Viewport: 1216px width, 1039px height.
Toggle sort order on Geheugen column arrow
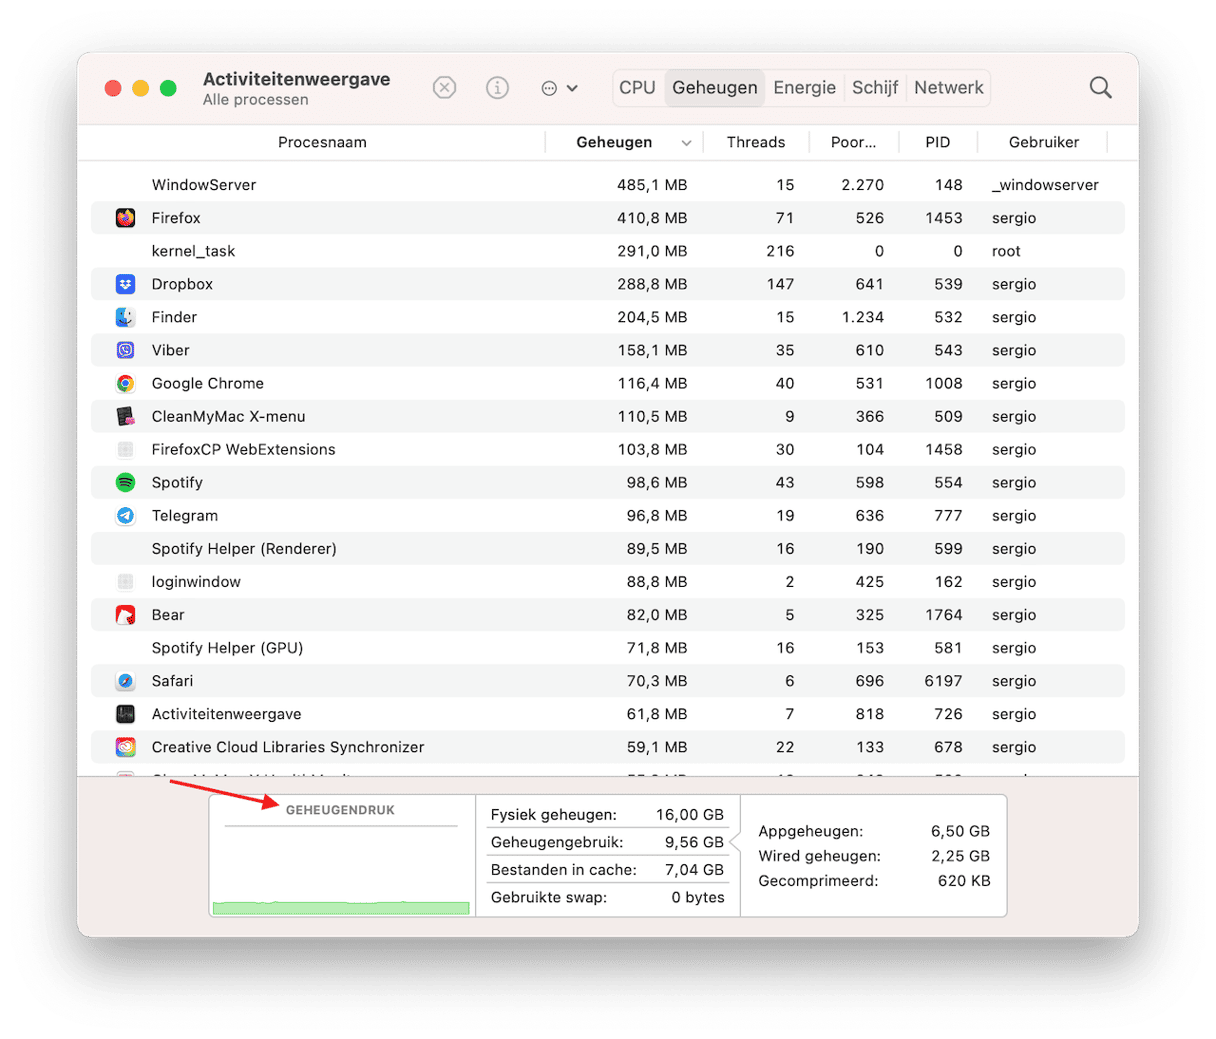click(x=686, y=143)
